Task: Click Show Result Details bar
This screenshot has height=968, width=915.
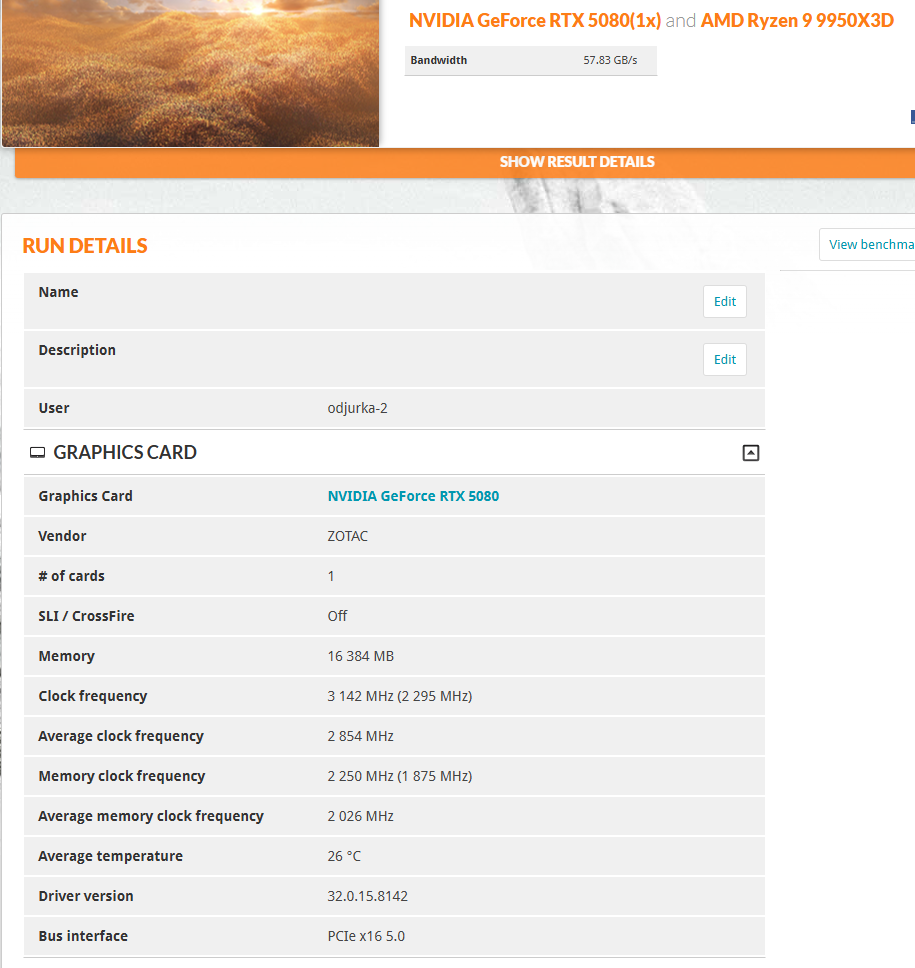Action: (465, 162)
